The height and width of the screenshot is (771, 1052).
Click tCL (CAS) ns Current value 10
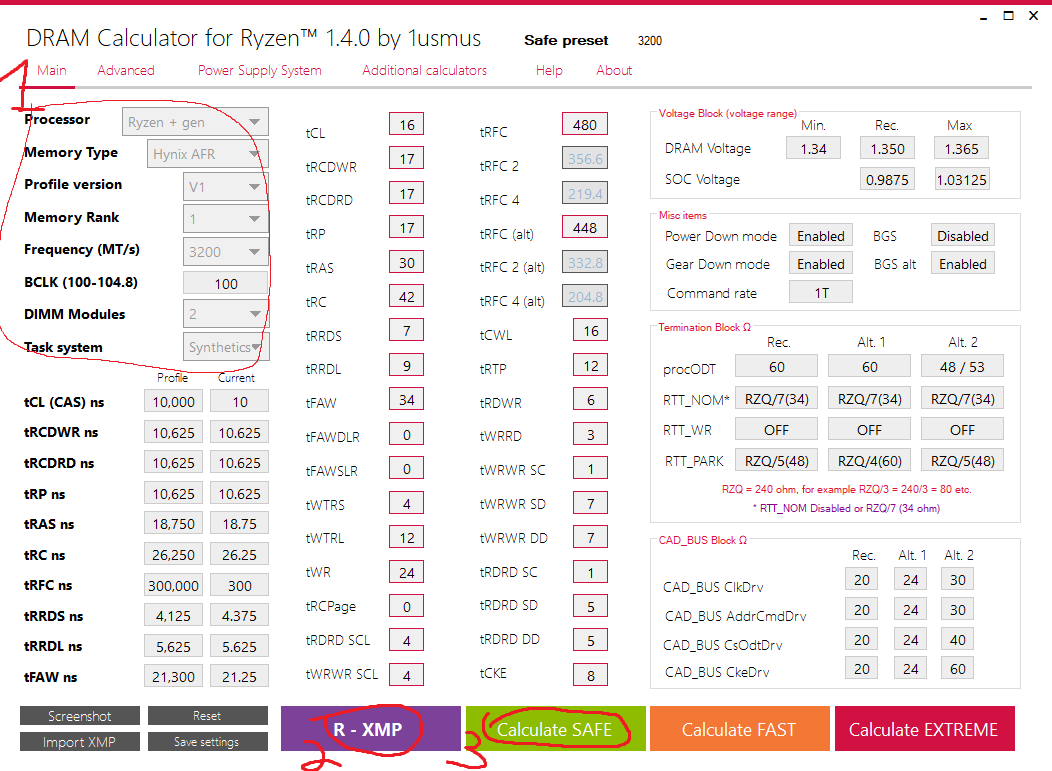click(x=240, y=402)
